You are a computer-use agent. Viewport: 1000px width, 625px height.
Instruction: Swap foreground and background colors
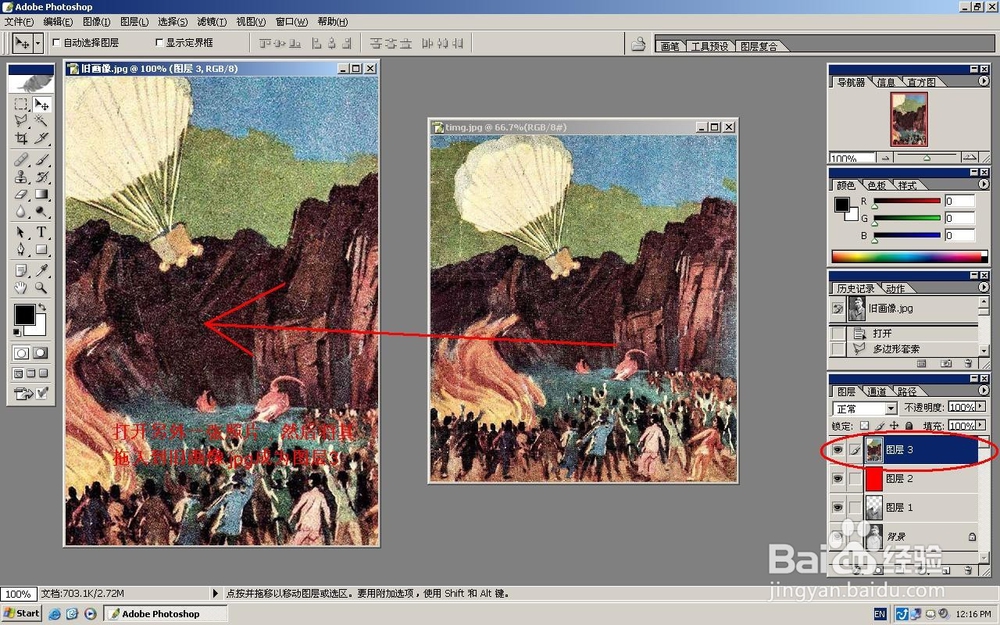click(x=42, y=307)
